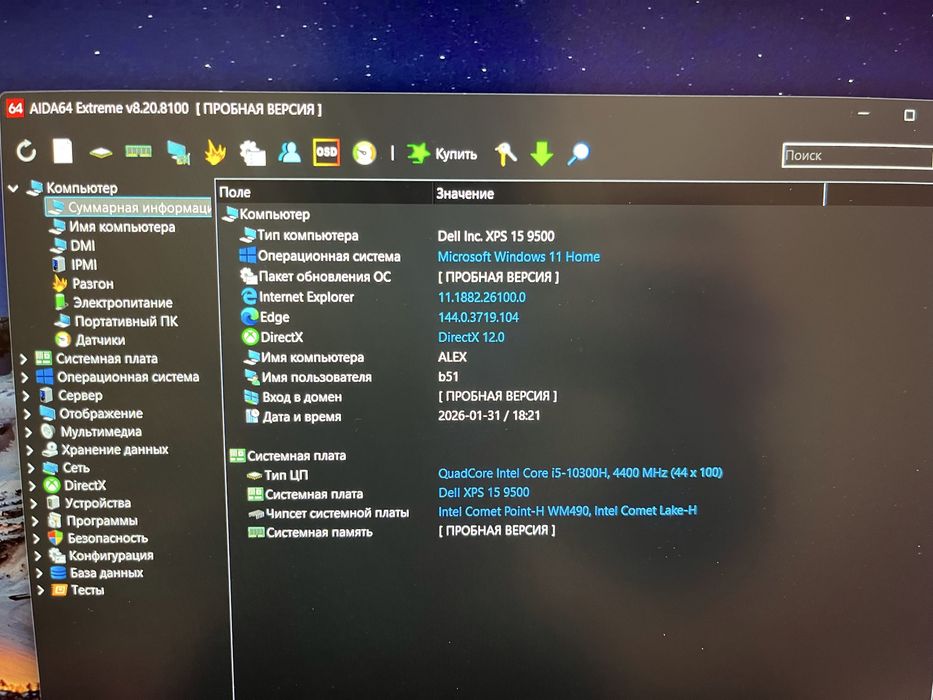Viewport: 933px width, 700px height.
Task: Open the Intel Comet Point-H WM490 chipset link
Action: coord(567,511)
